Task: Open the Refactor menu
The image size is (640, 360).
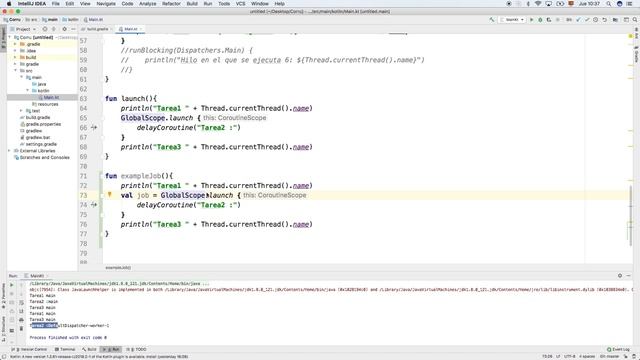Action: pos(171,4)
